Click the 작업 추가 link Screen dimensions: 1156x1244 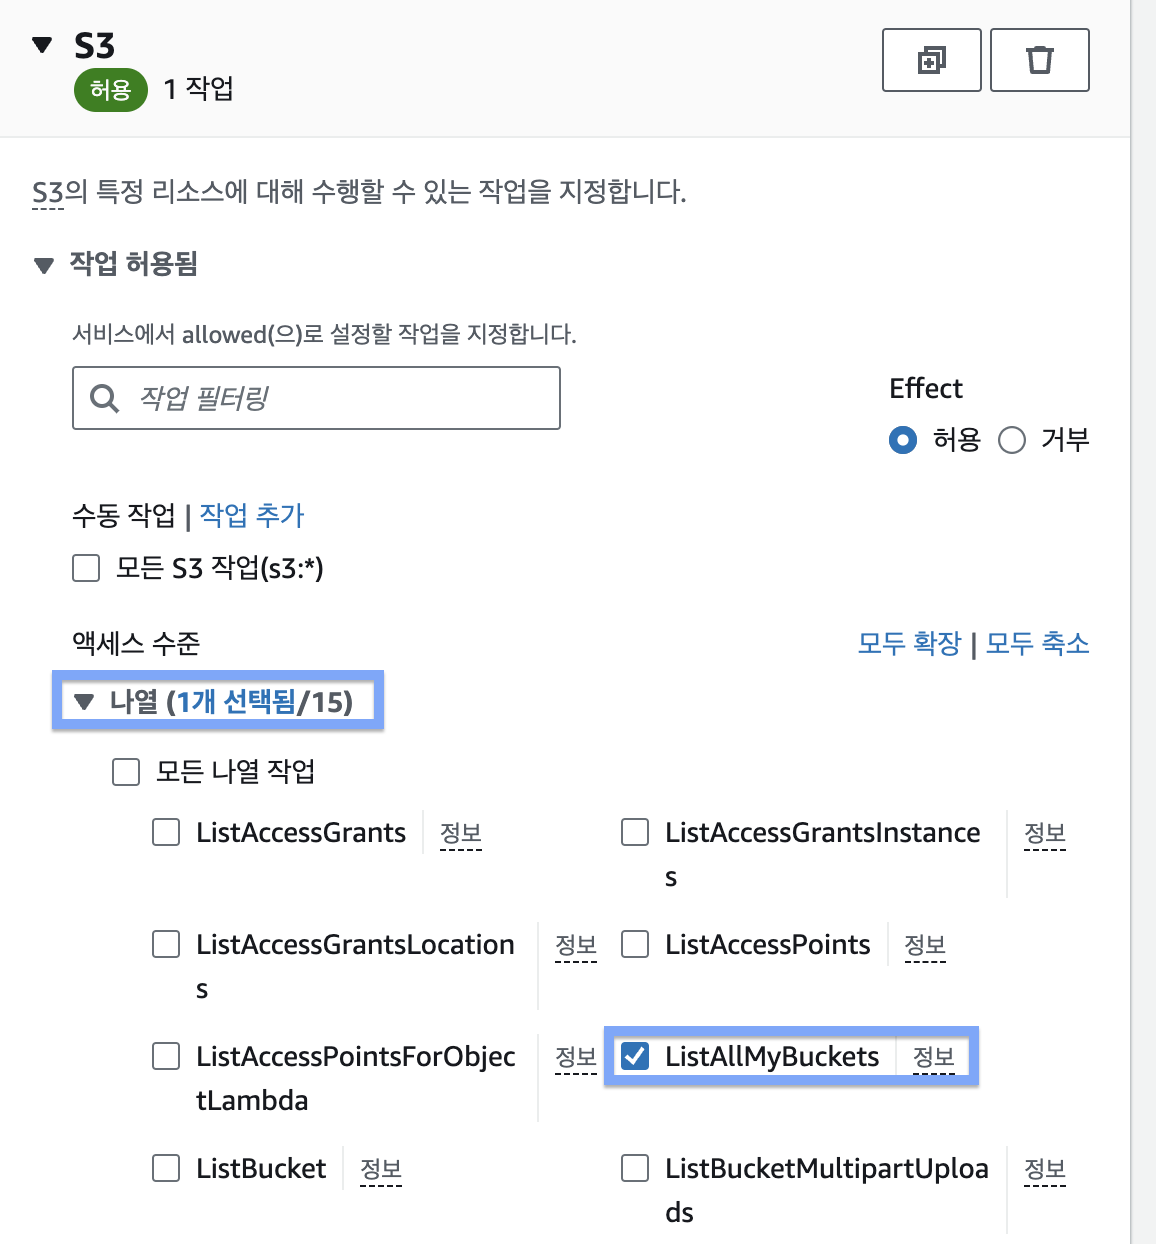pos(252,515)
